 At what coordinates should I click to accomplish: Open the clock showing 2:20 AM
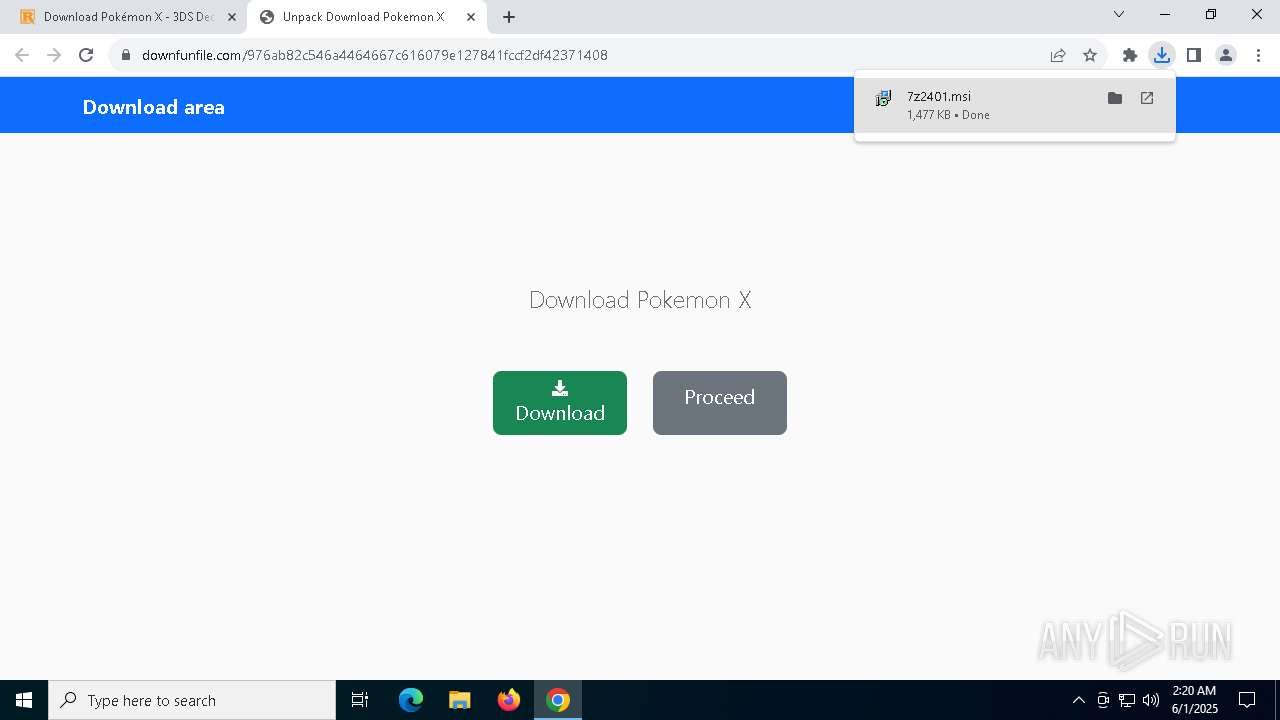[1194, 700]
